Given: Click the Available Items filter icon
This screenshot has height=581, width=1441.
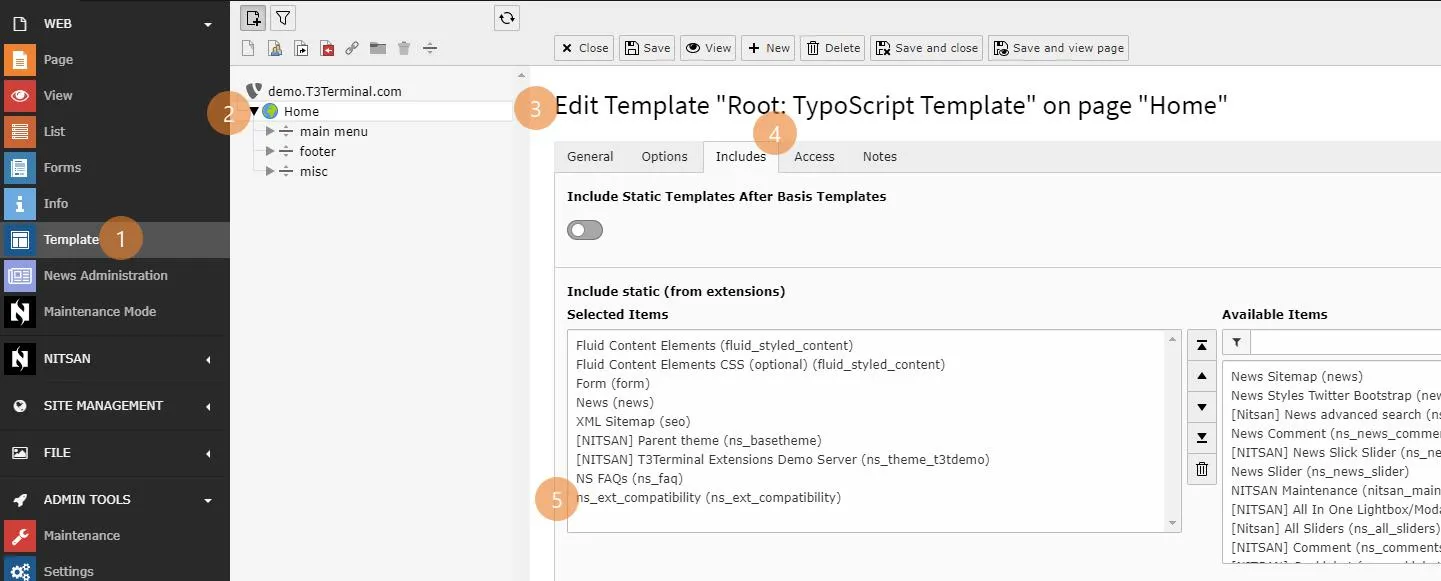Looking at the screenshot, I should click(x=1236, y=343).
